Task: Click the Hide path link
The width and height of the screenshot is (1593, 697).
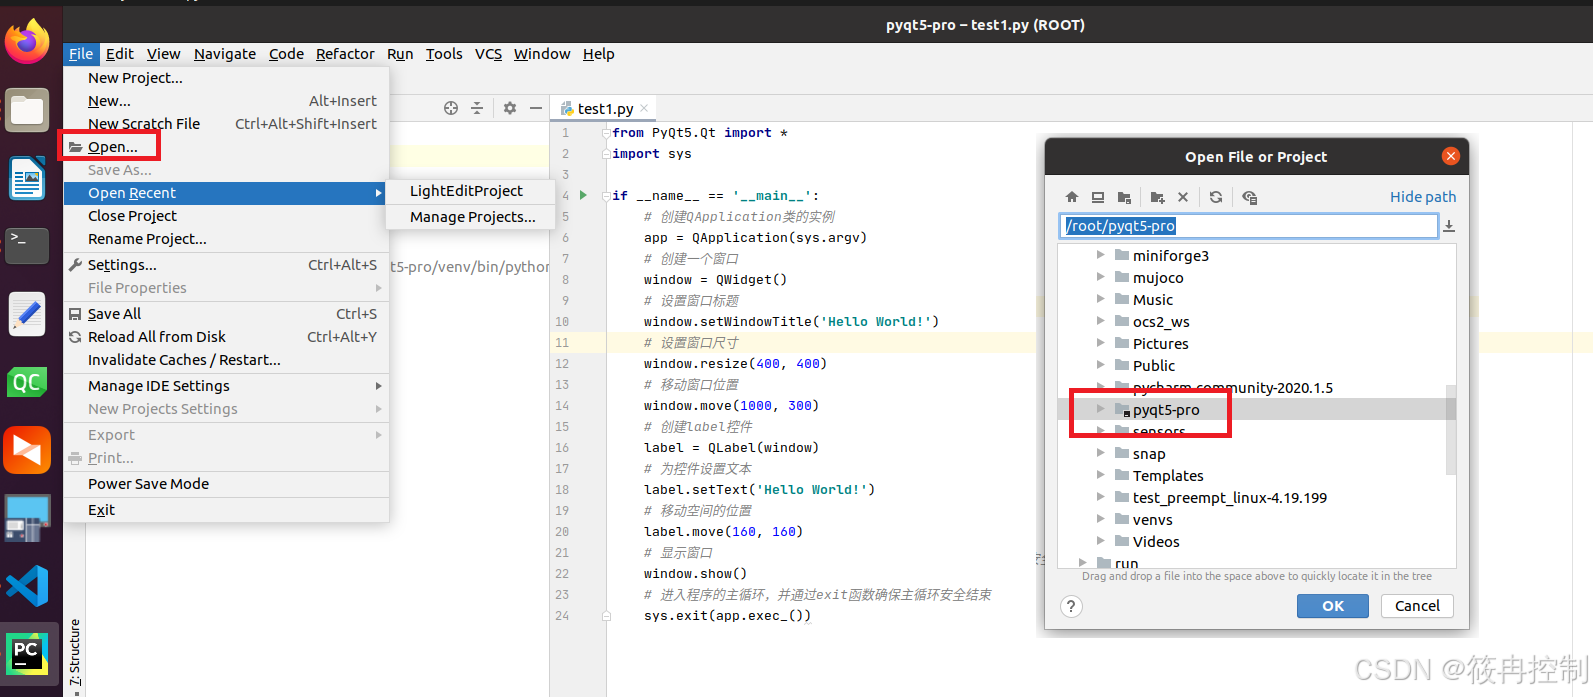Action: (1422, 197)
